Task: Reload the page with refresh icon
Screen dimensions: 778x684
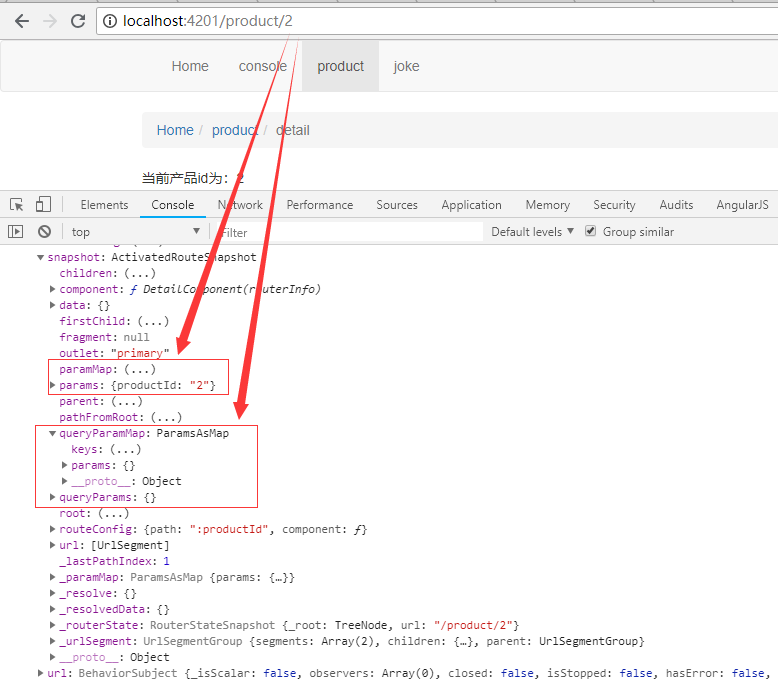Action: [x=78, y=21]
